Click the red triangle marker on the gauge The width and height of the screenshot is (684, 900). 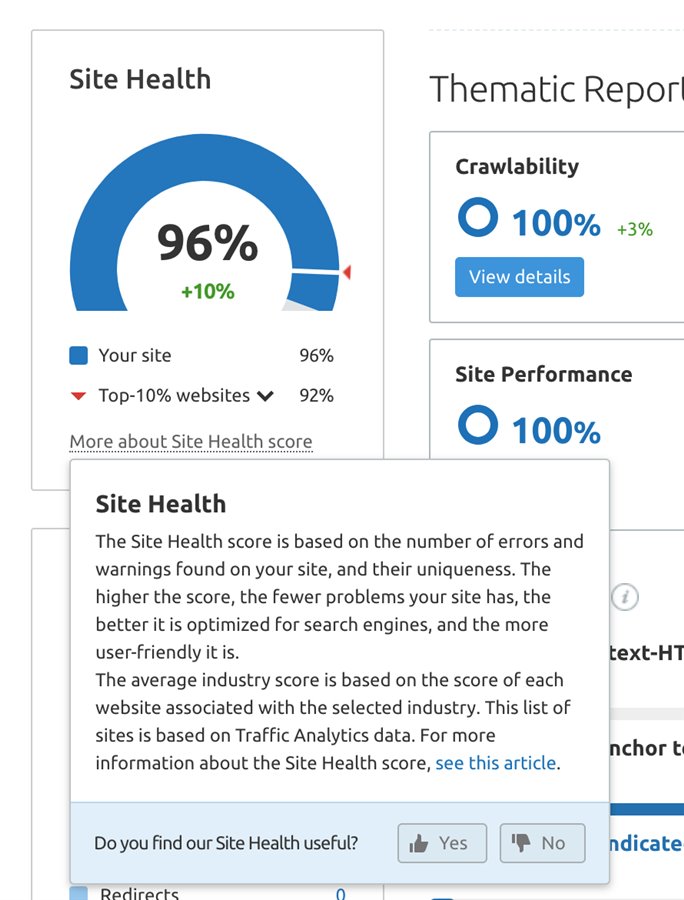347,272
